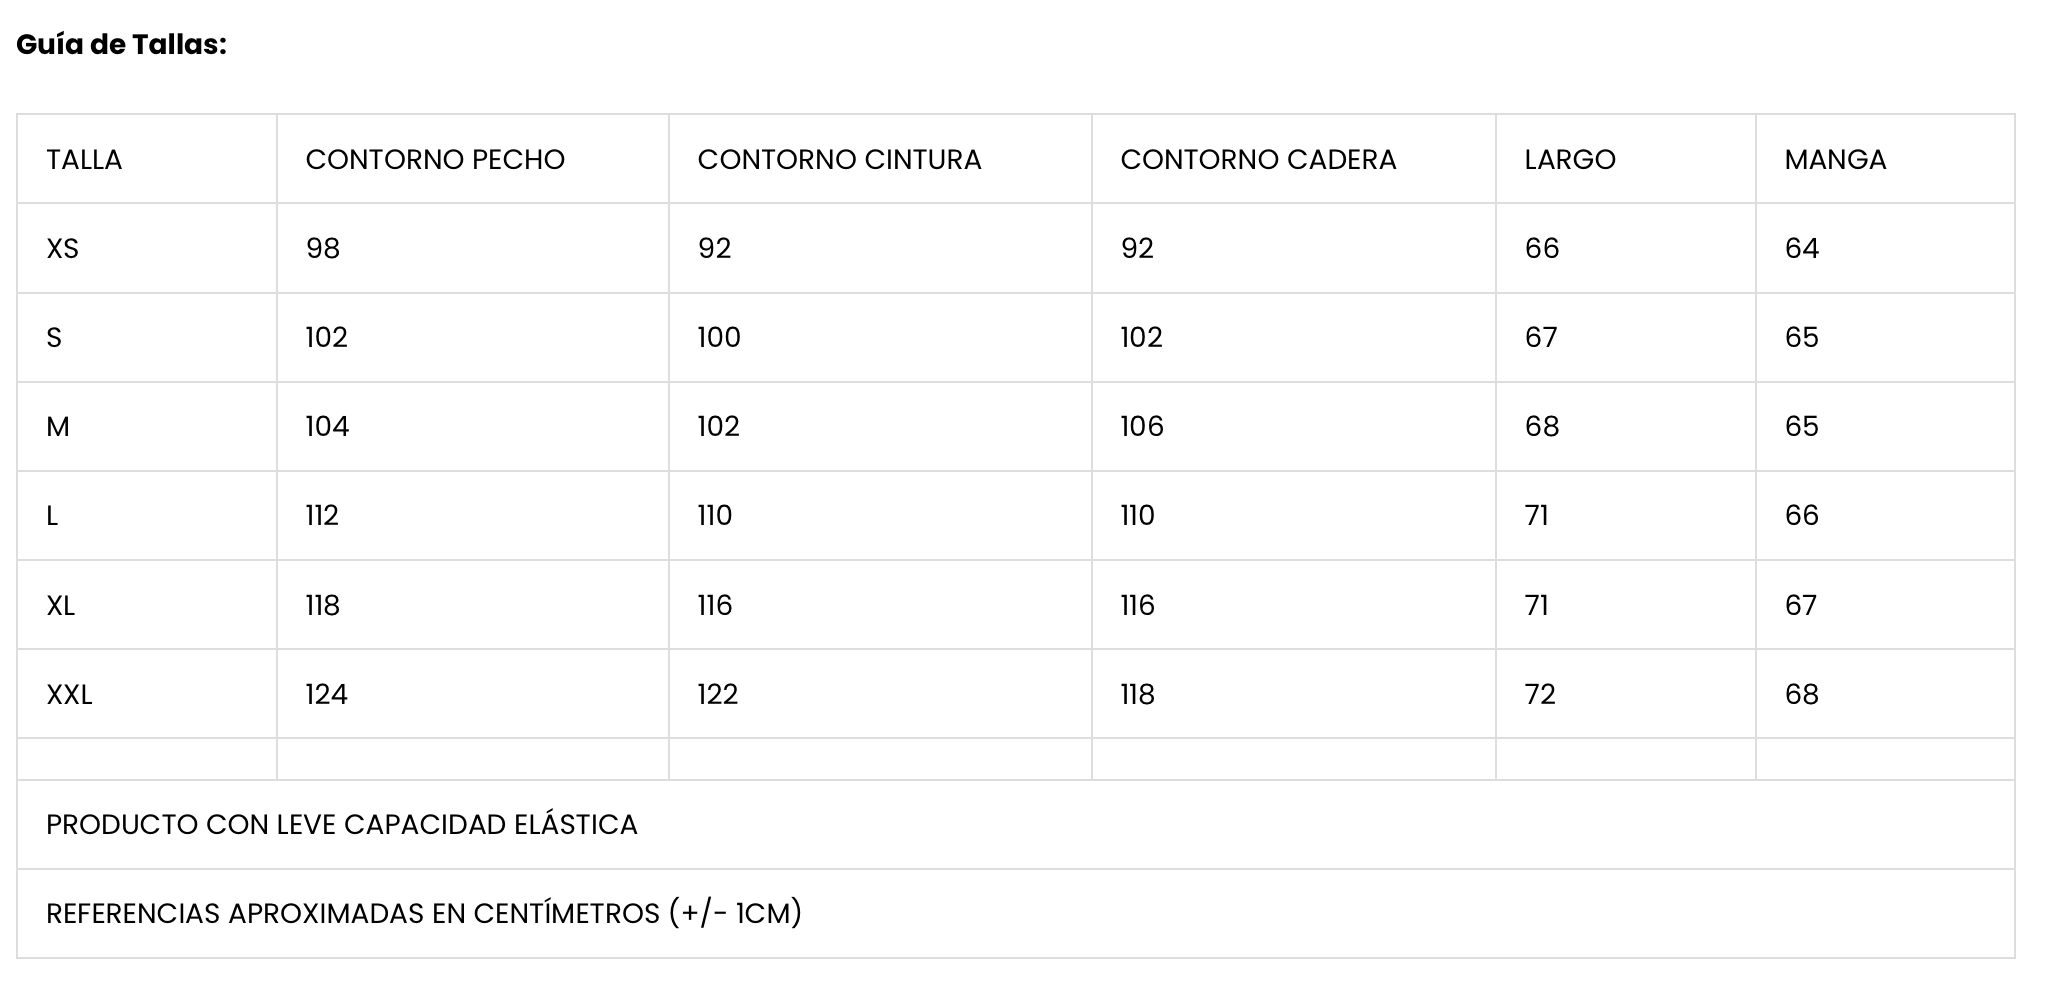Click the S size row label
The image size is (2046, 984).
(54, 338)
